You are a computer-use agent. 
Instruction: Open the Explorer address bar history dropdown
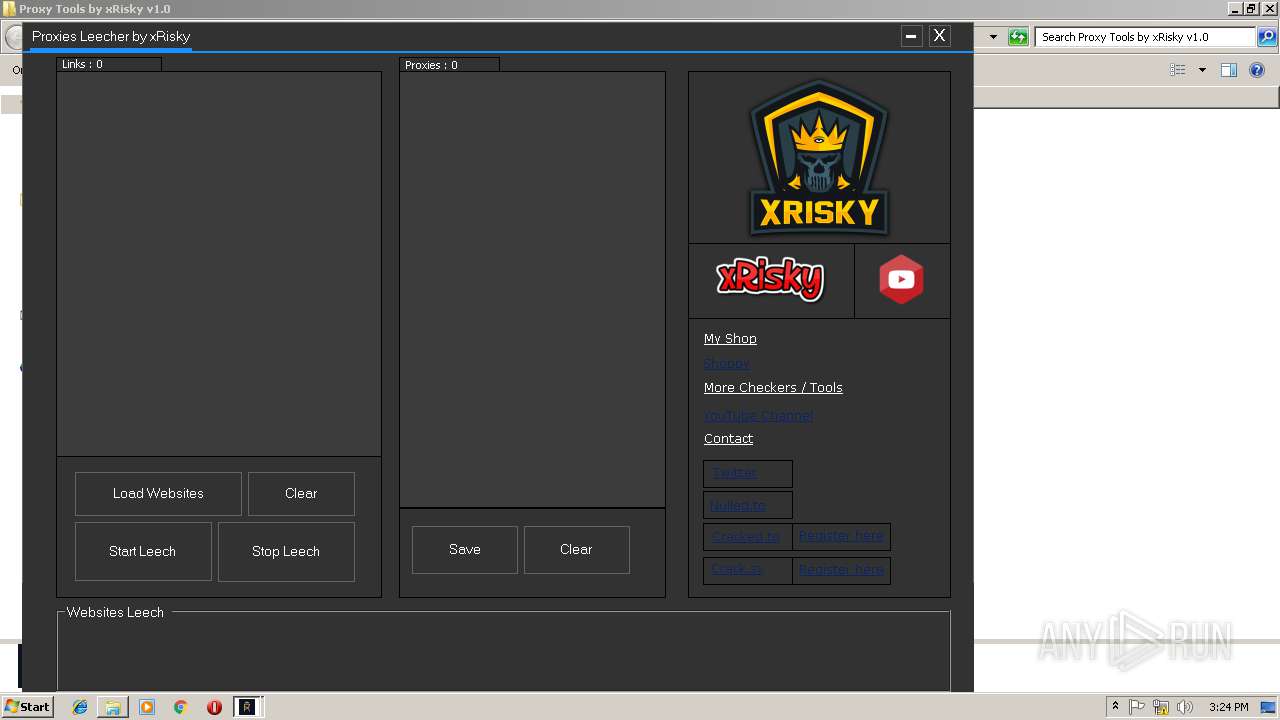(x=993, y=37)
